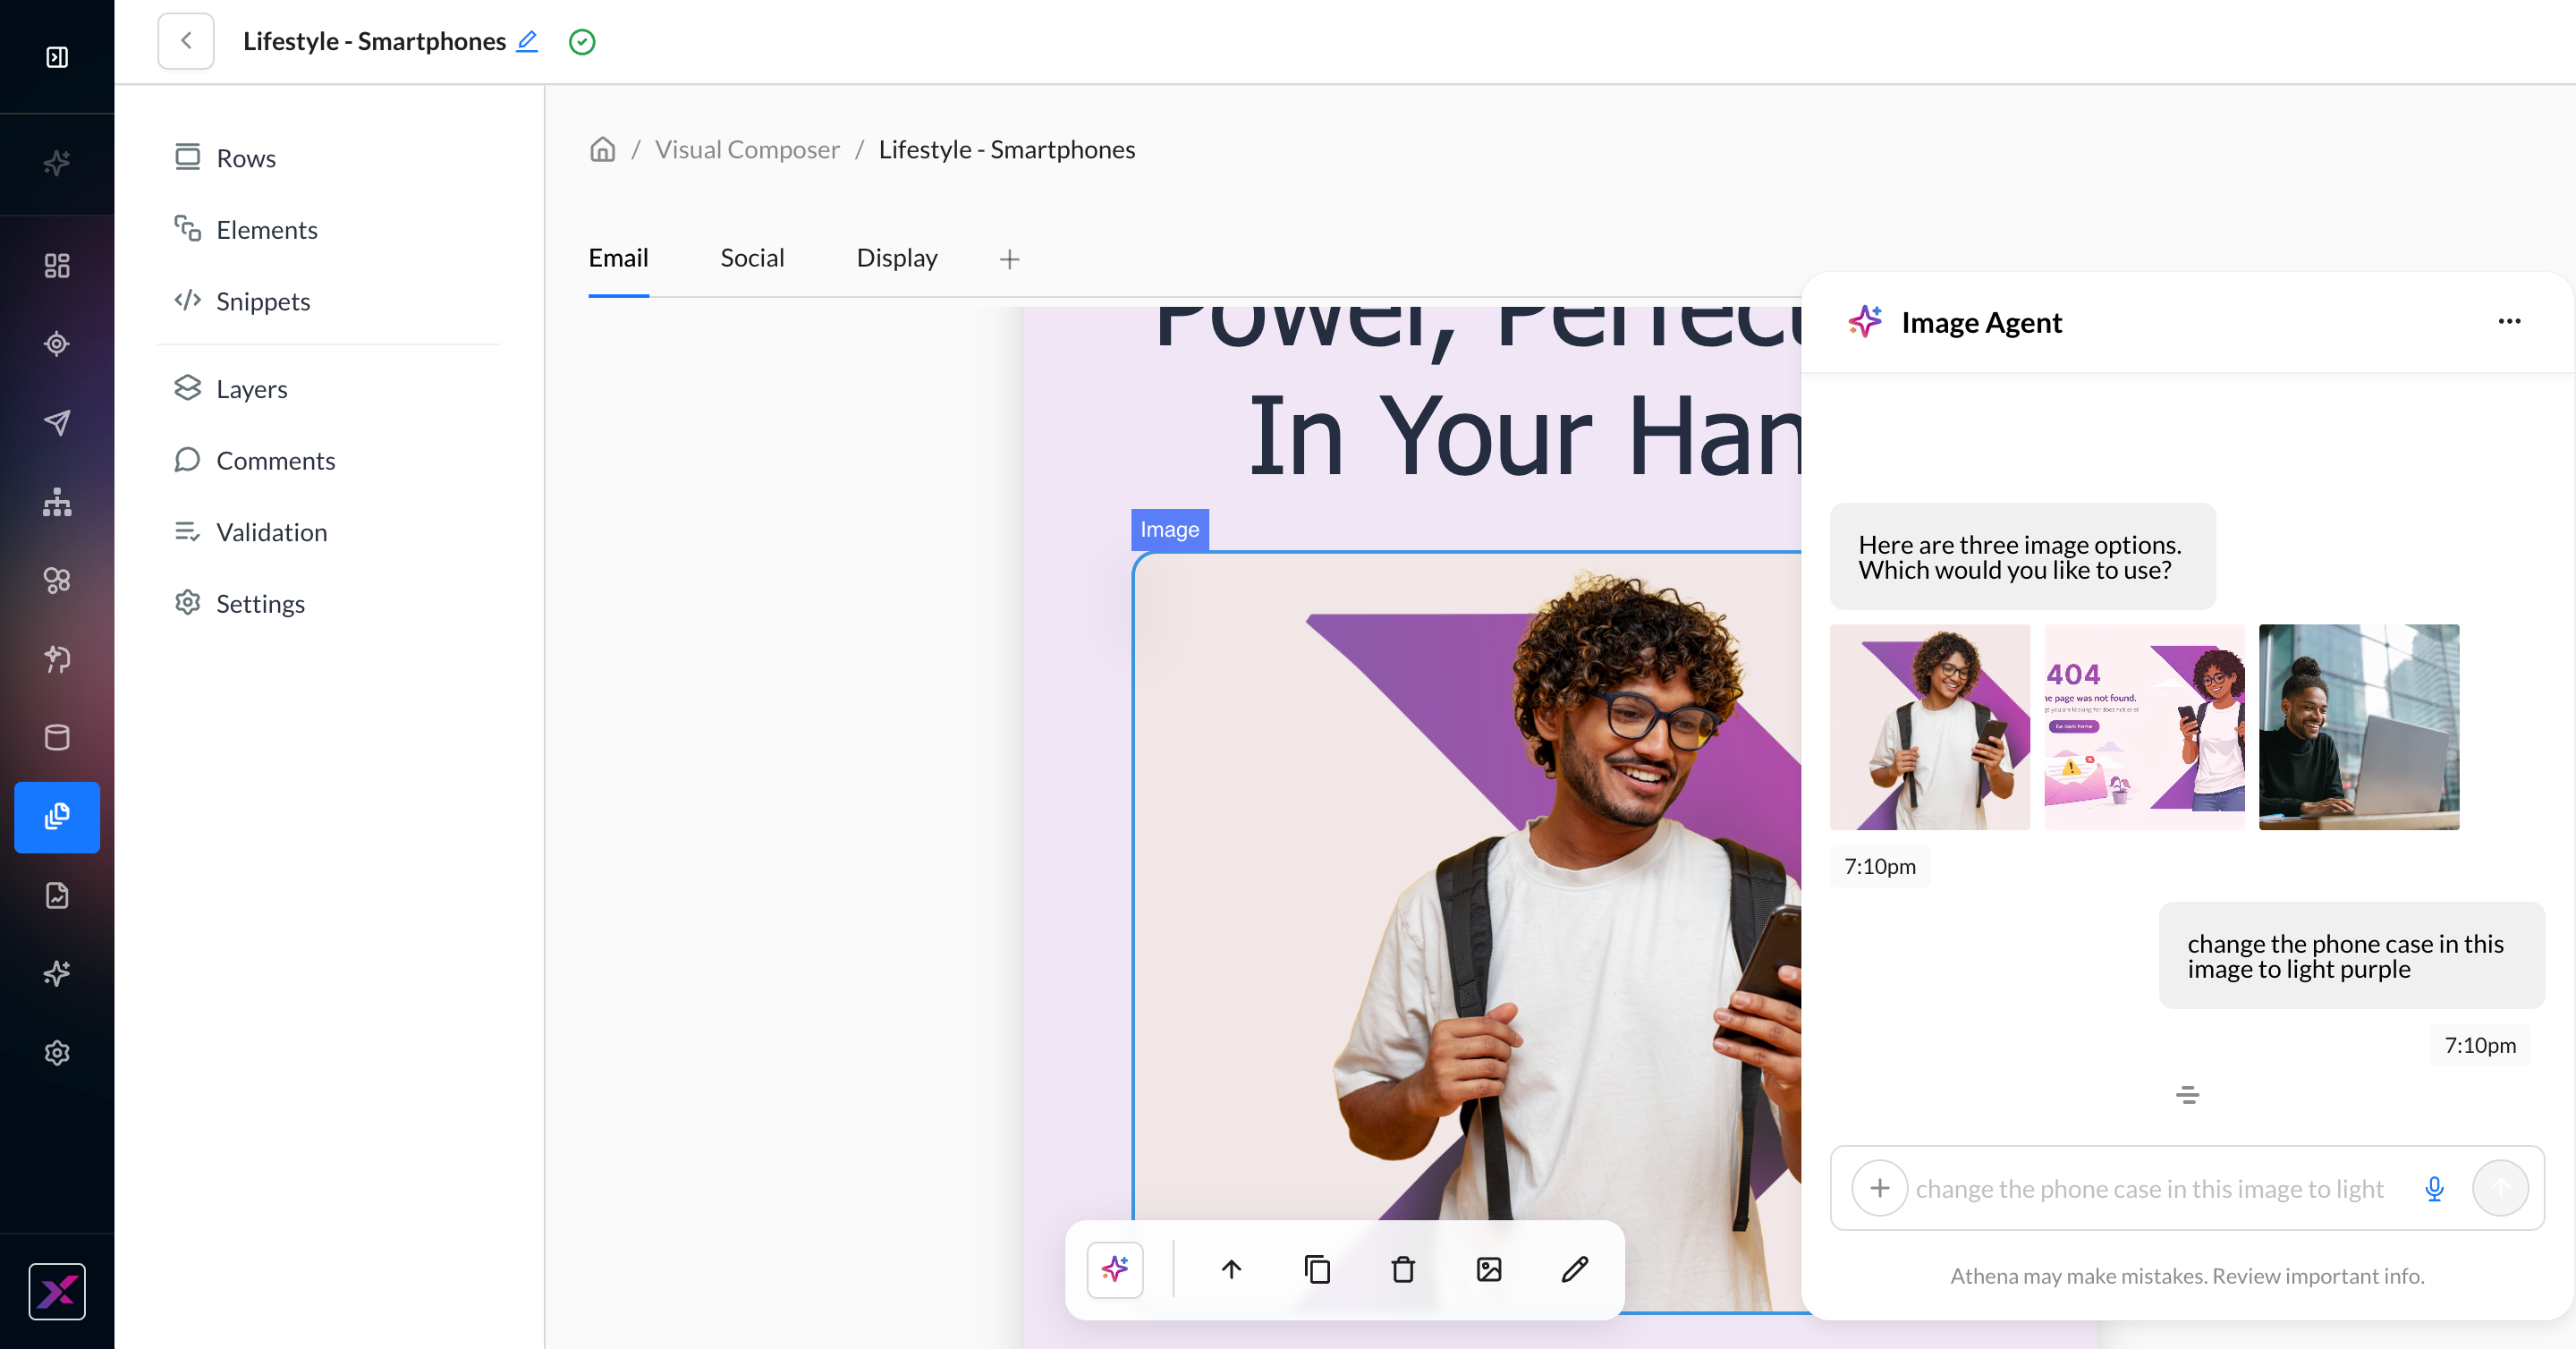This screenshot has width=2576, height=1349.
Task: Replace image using the picture tool
Action: (x=1489, y=1270)
